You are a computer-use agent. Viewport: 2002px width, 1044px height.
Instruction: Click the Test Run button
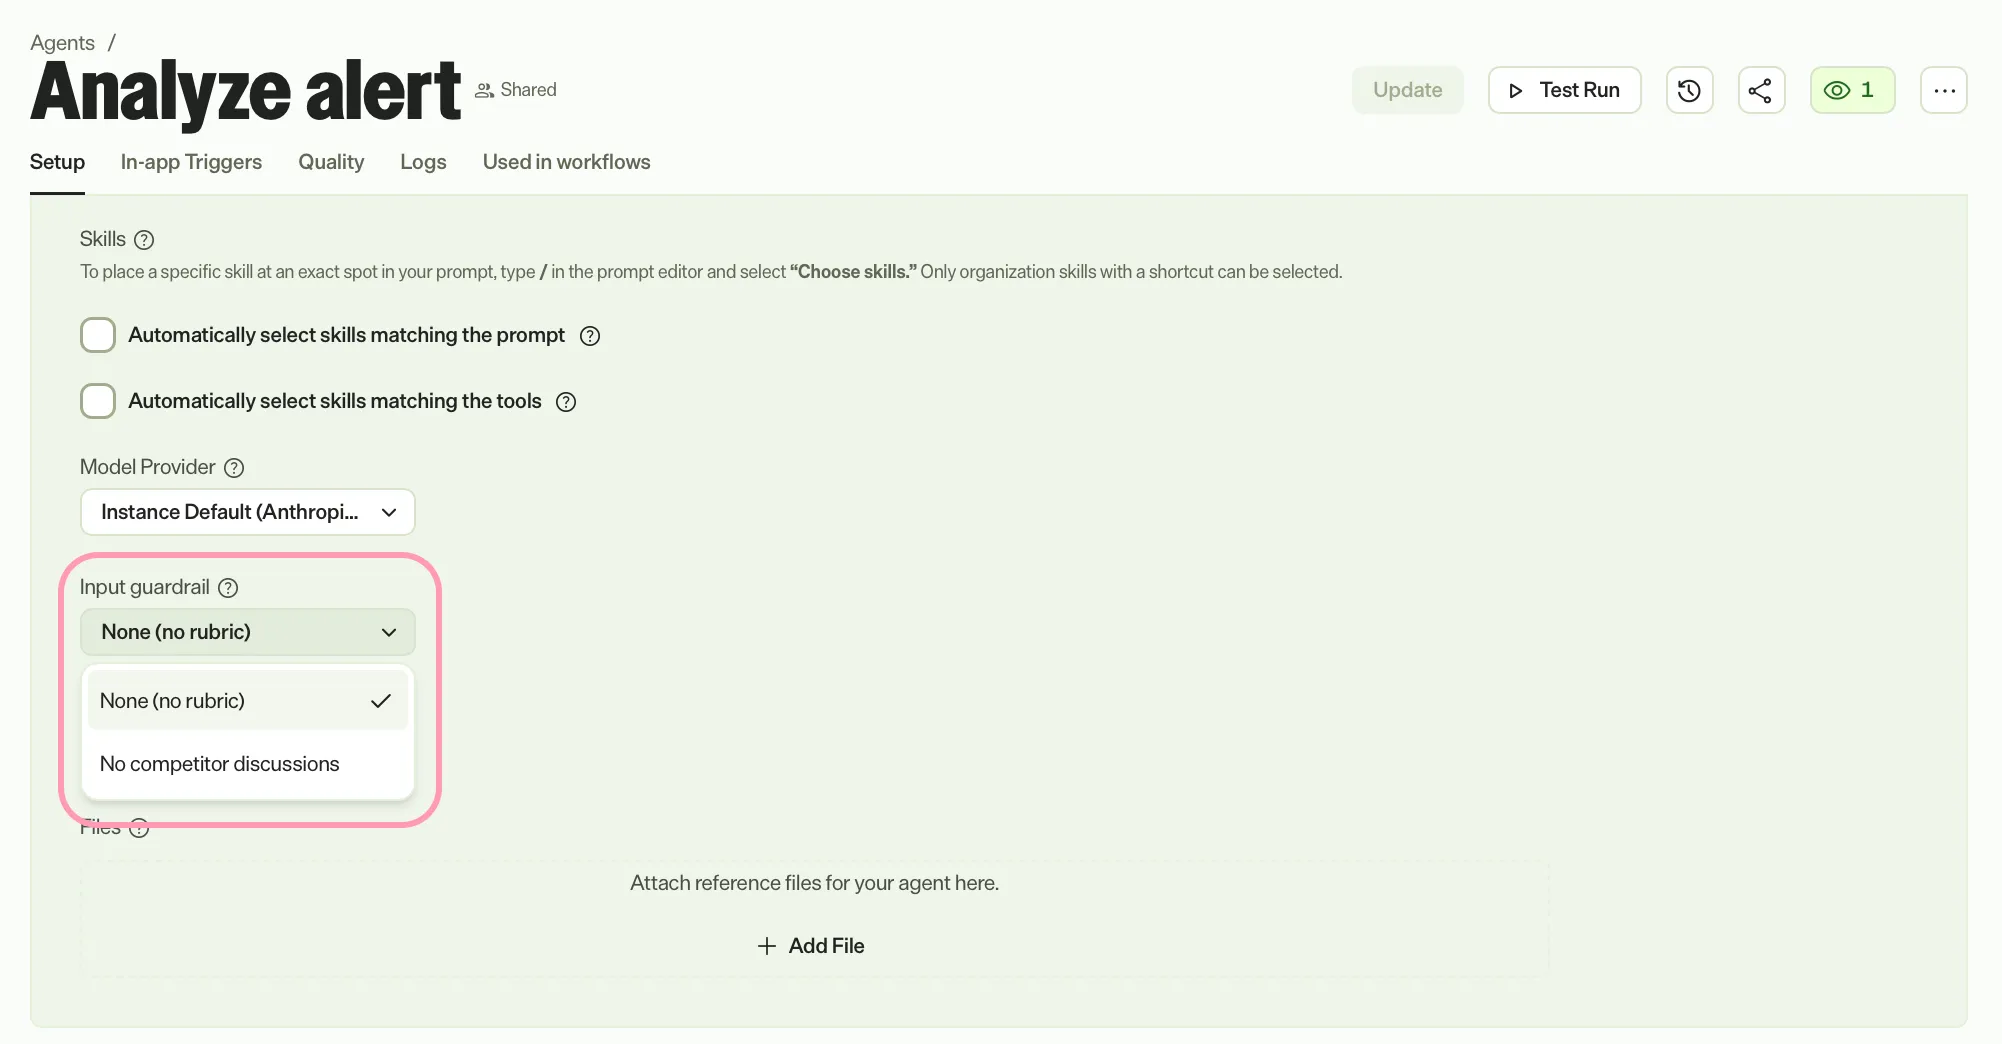pos(1564,90)
